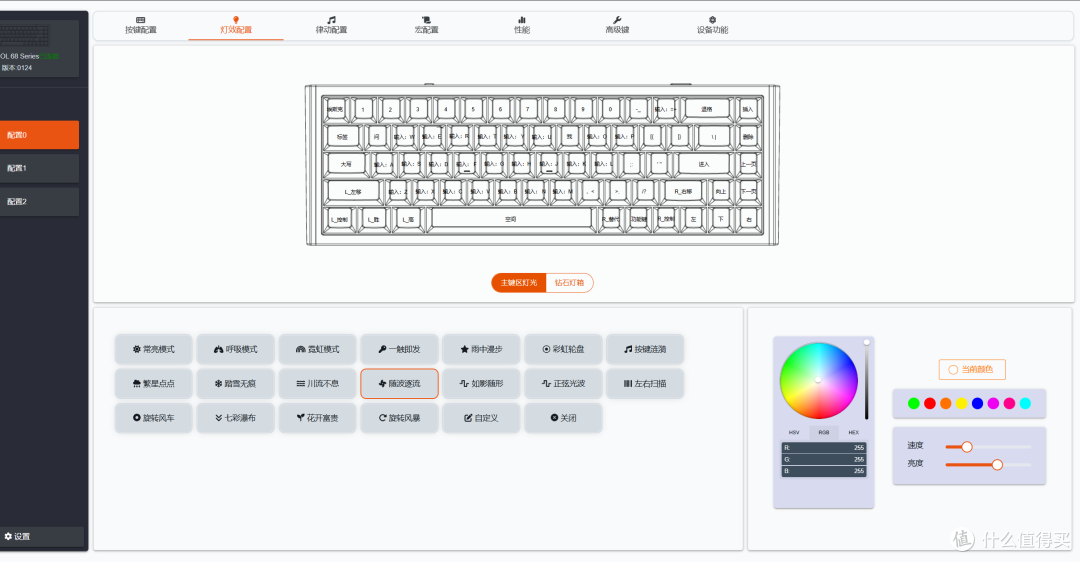
Task: Switch color input to HEX mode
Action: coord(853,433)
